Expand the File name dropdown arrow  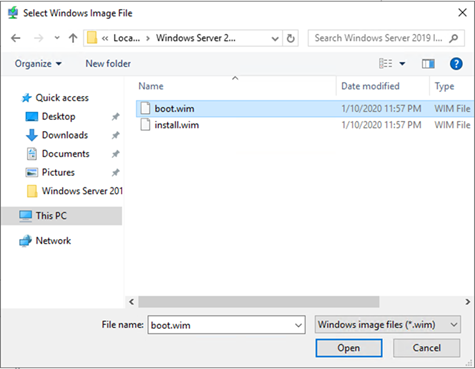click(x=299, y=325)
